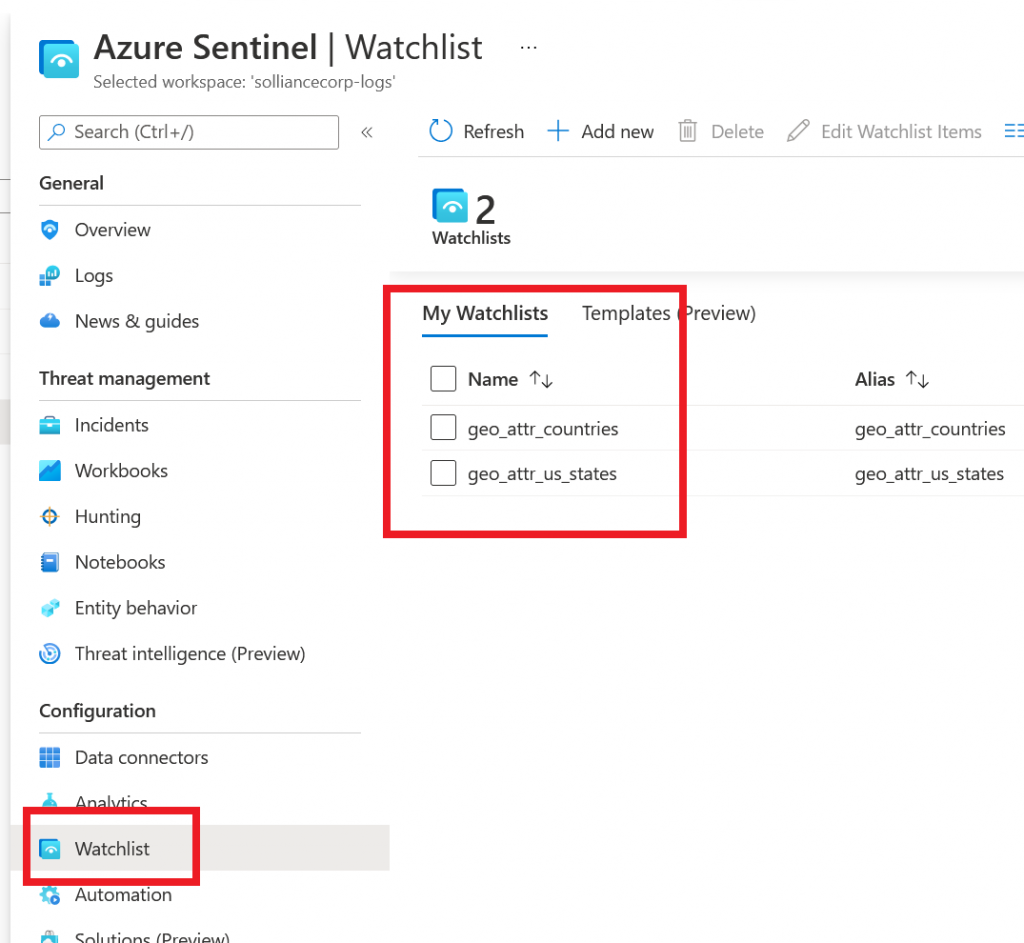This screenshot has height=943, width=1024.
Task: Click the Incidents briefcase icon
Action: (50, 425)
